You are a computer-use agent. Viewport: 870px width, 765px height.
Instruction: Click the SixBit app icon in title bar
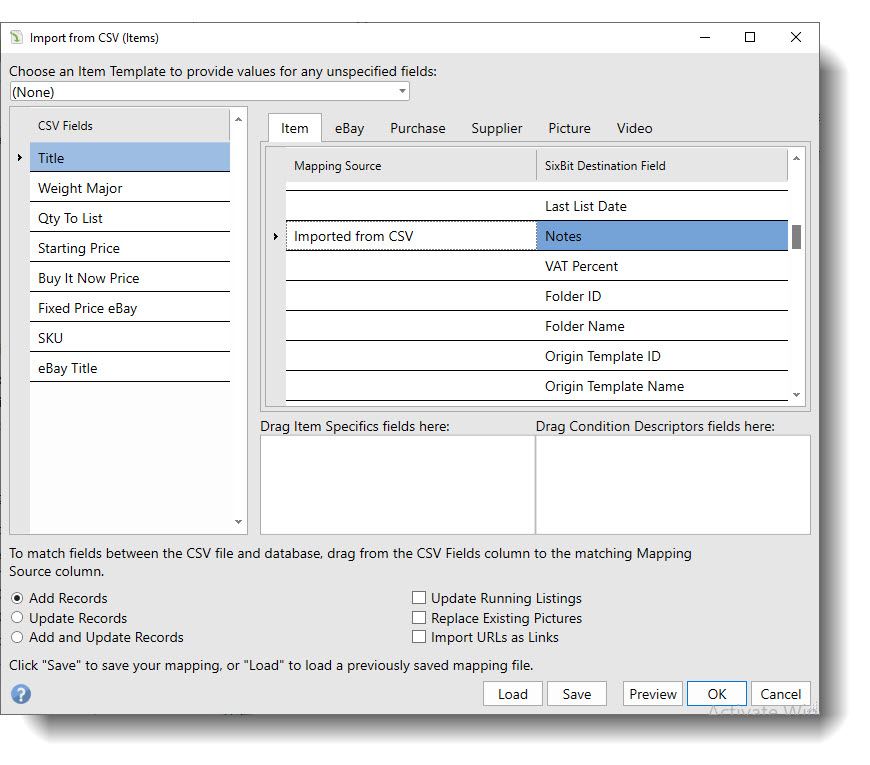pyautogui.click(x=18, y=36)
